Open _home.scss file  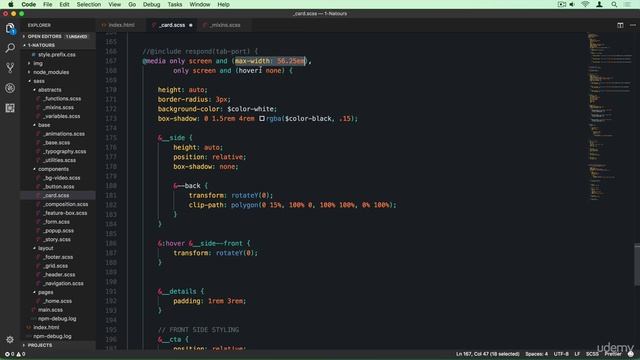tap(57, 301)
